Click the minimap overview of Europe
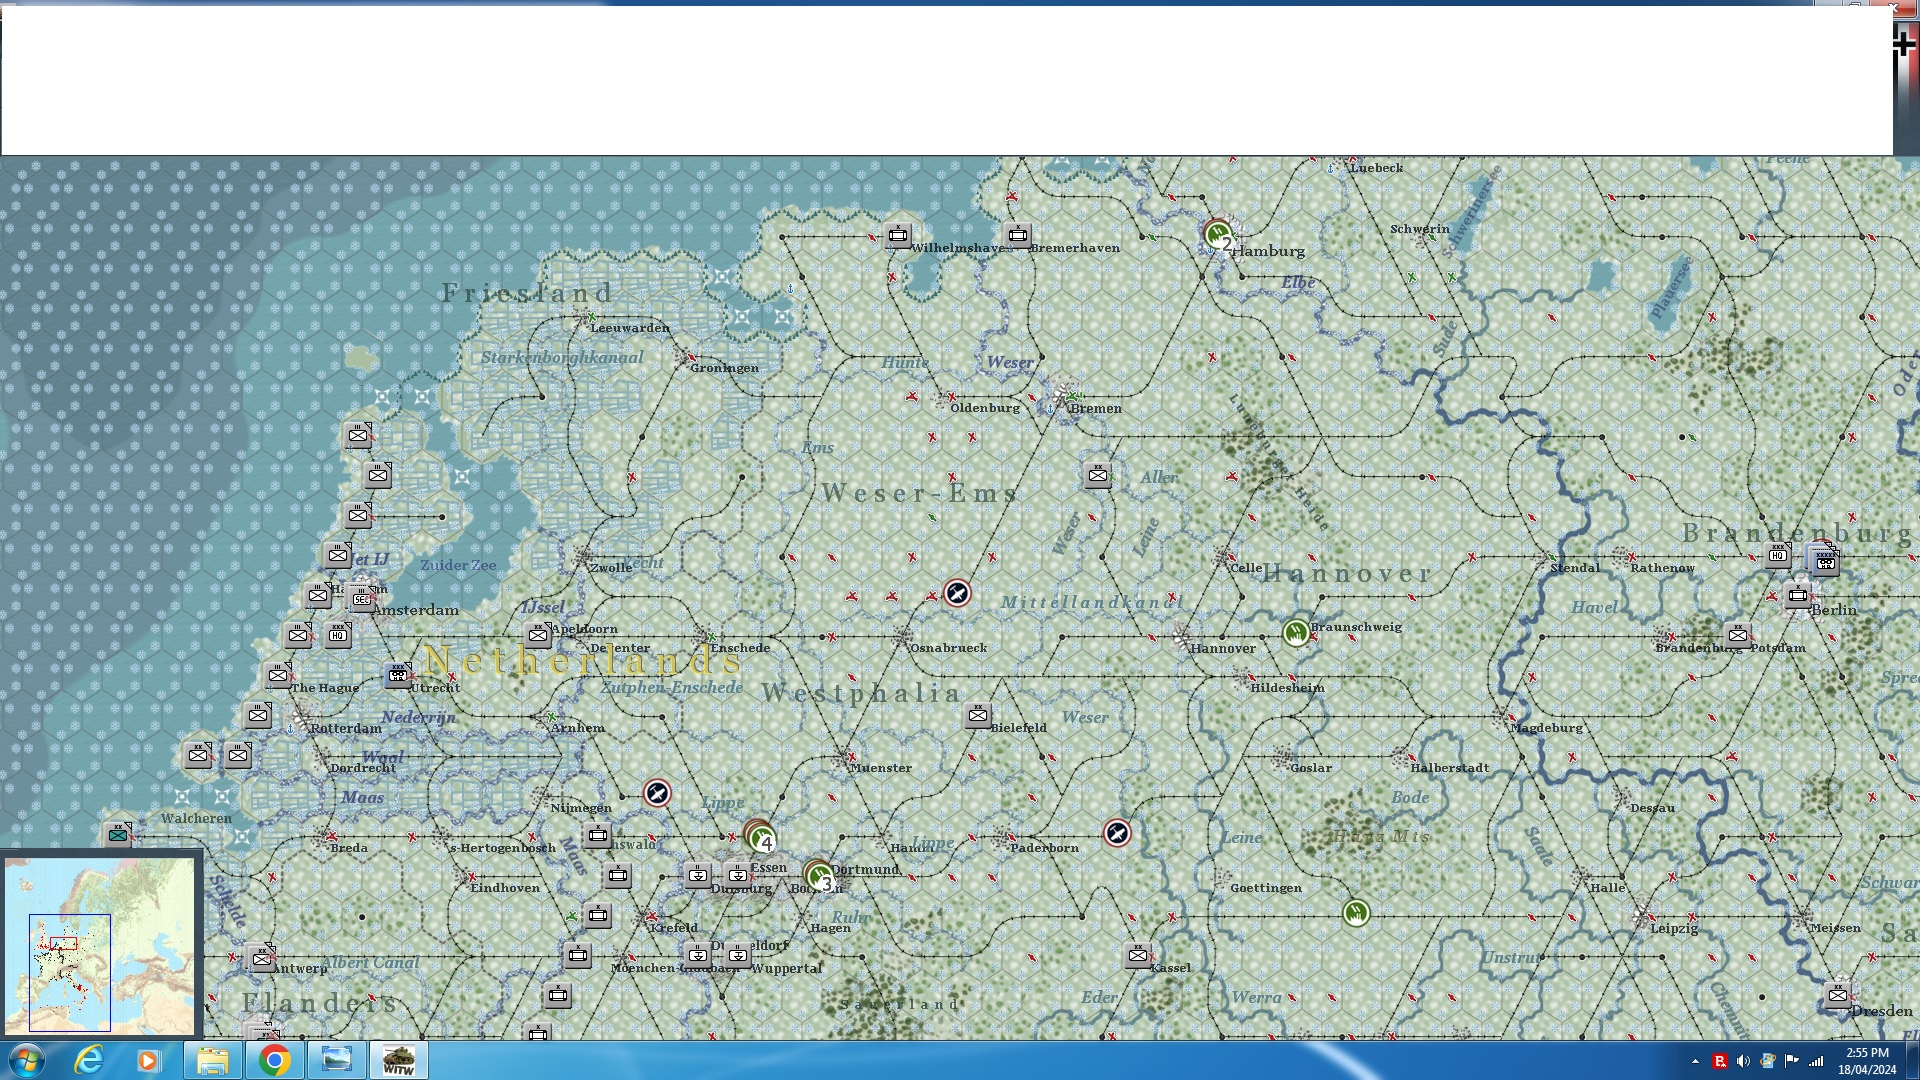 tap(100, 945)
